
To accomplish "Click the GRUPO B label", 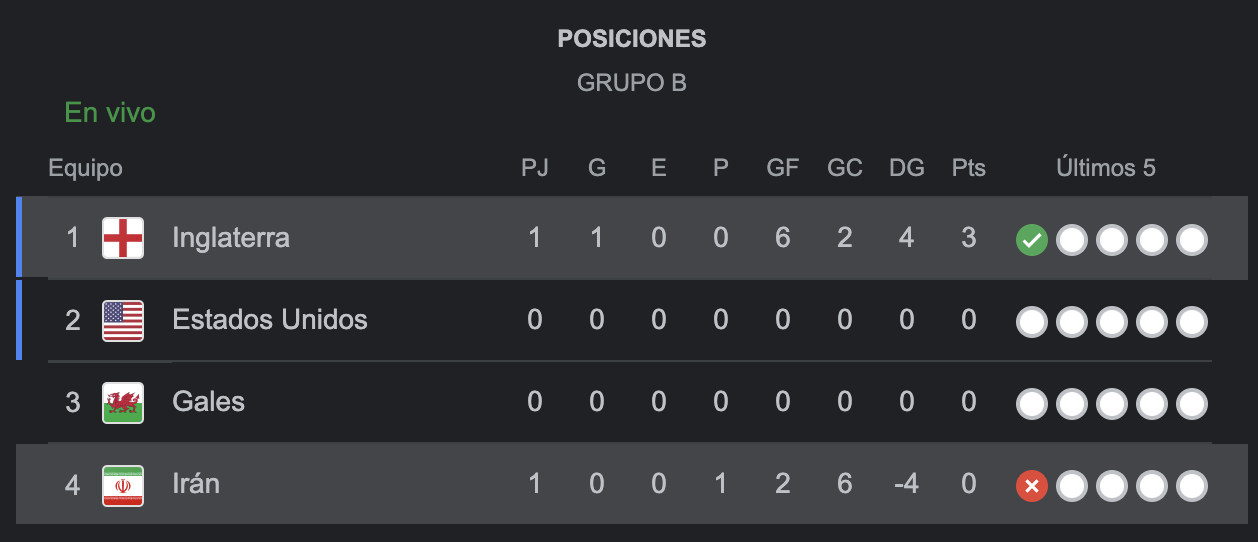I will coord(631,83).
